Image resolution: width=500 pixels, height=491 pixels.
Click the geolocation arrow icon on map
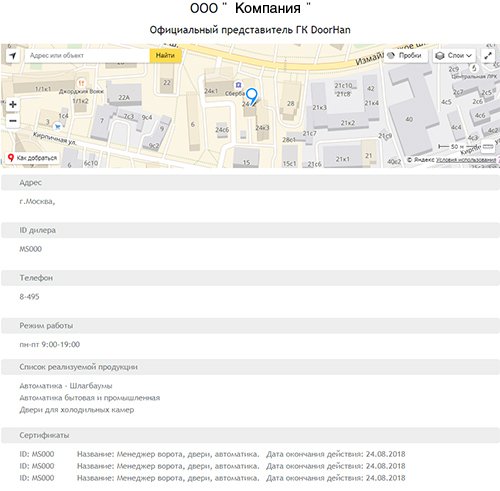click(x=13, y=56)
